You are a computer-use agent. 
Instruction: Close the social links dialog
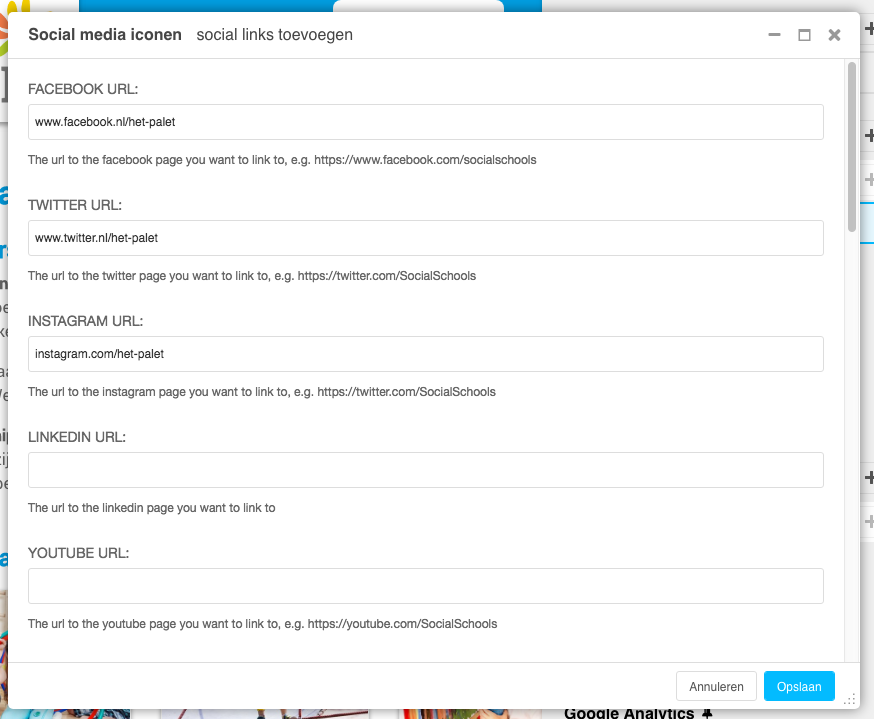pos(834,34)
